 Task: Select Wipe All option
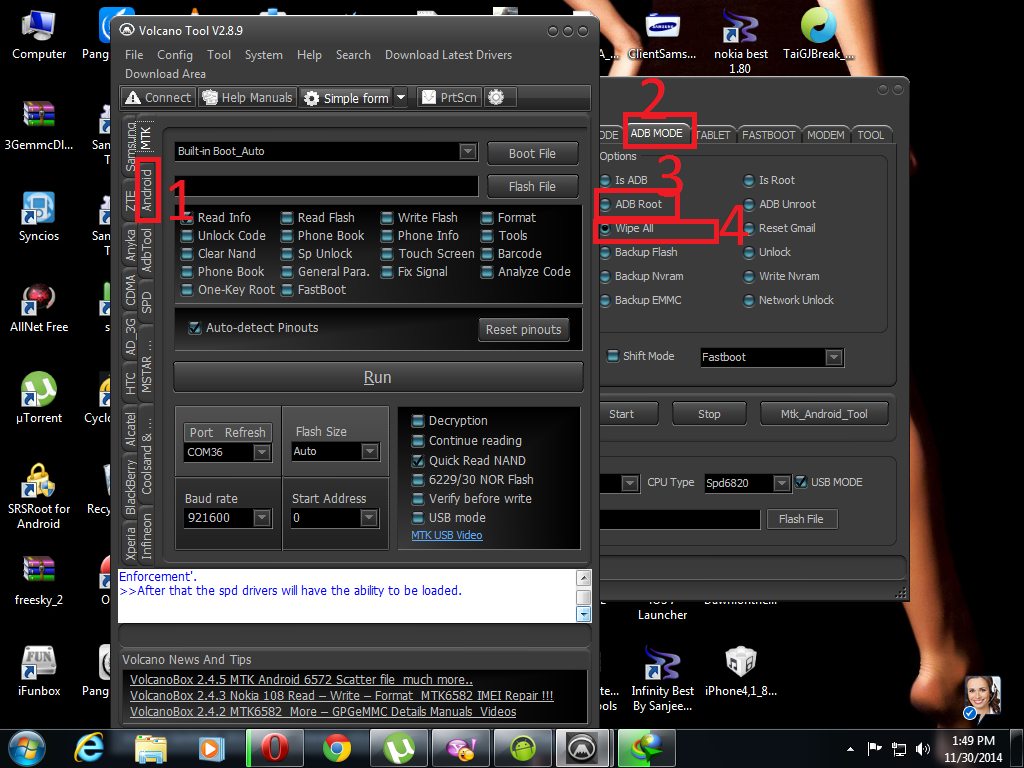605,229
